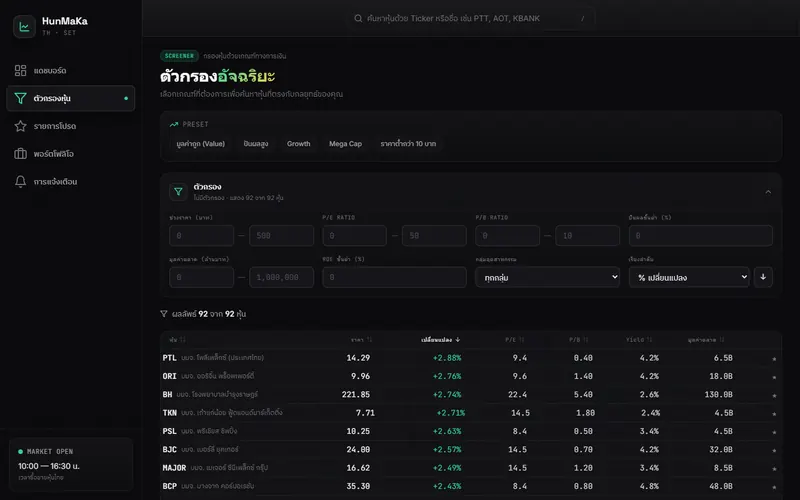The height and width of the screenshot is (500, 800).
Task: Open the PTL stock row
Action: pos(471,358)
